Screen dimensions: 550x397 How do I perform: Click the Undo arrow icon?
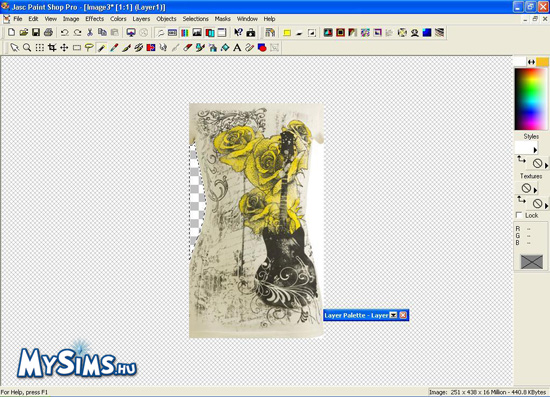click(x=65, y=33)
